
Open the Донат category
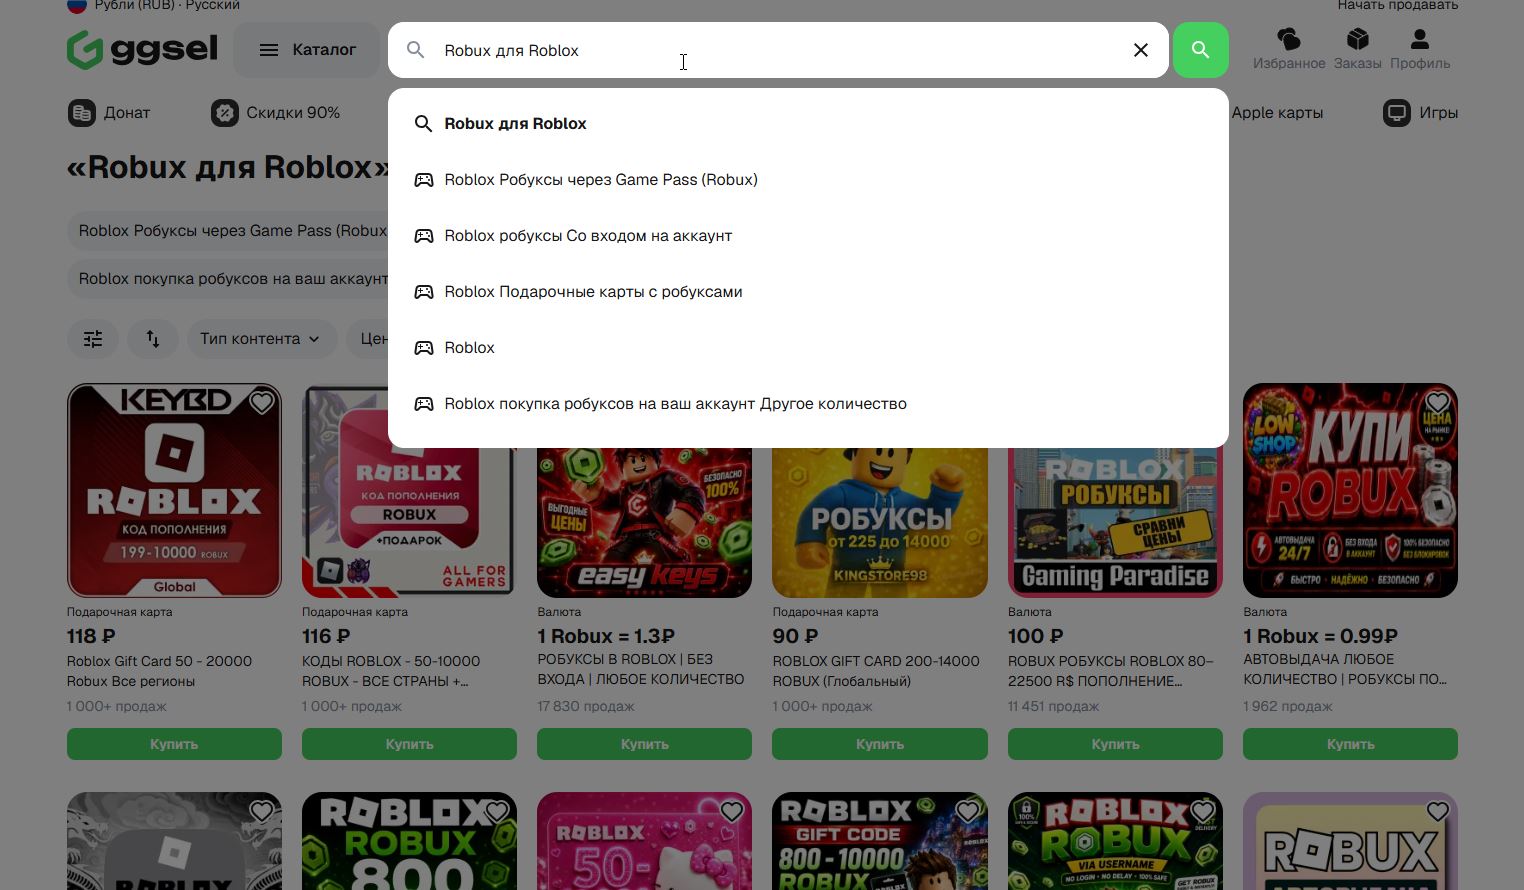(x=109, y=113)
